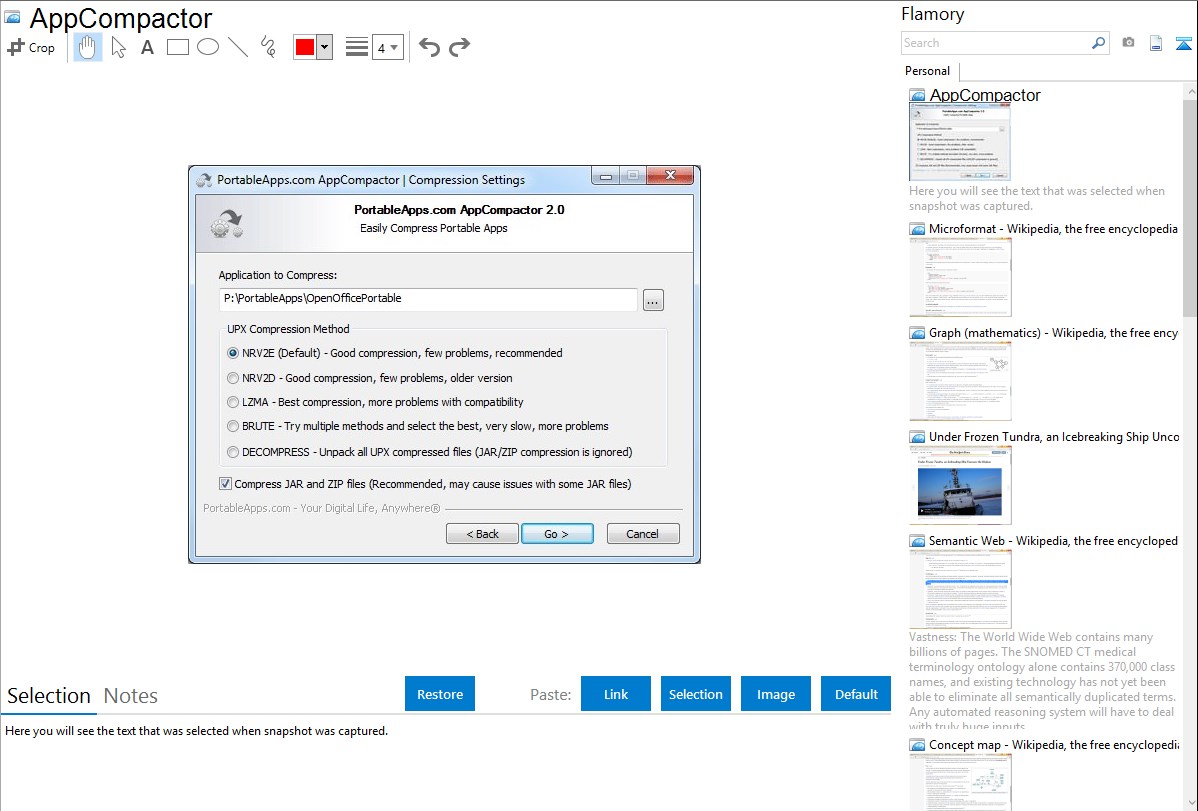Choose the text annotation tool
1198x811 pixels.
(147, 47)
